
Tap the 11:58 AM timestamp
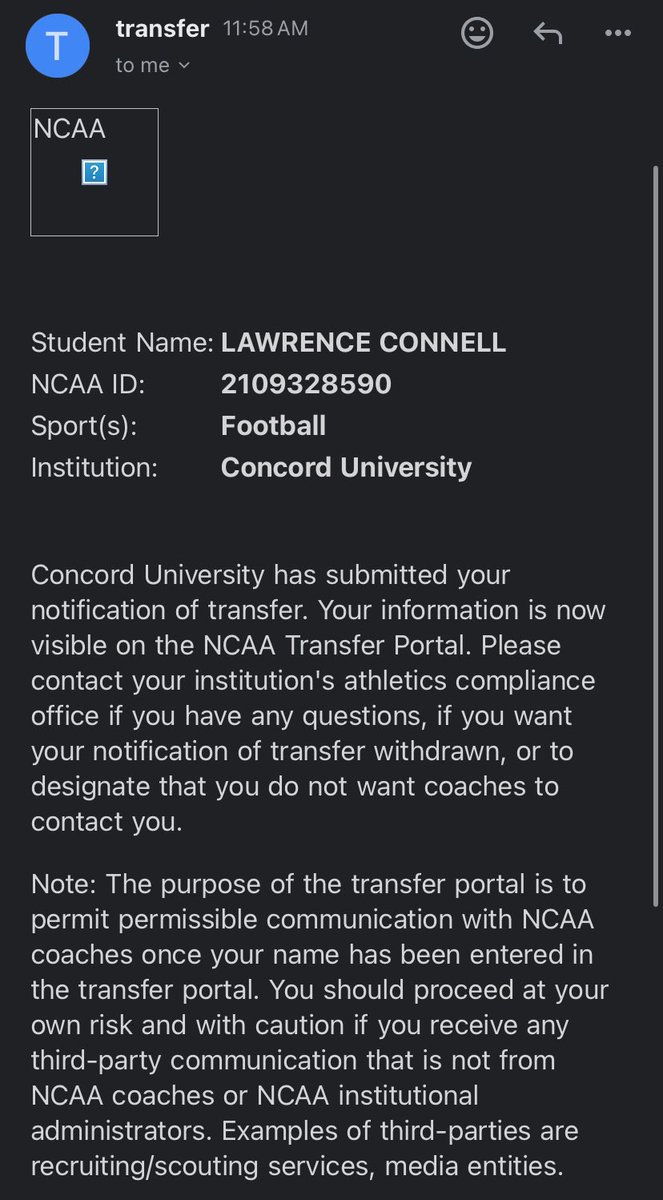pos(265,30)
